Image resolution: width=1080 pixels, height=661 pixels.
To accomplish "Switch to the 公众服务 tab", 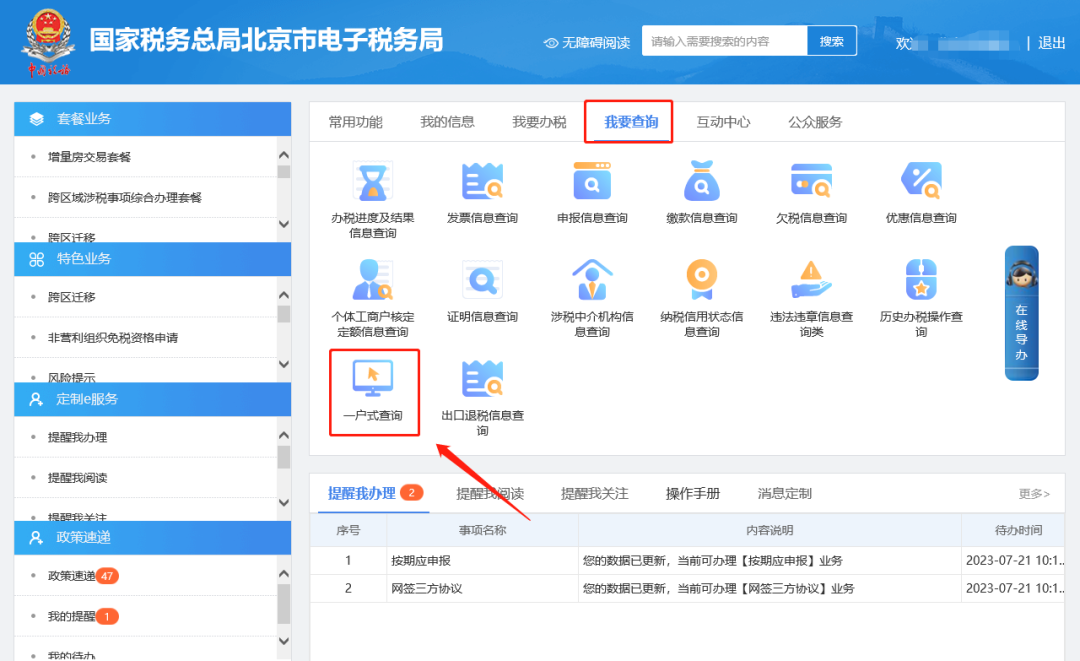I will (816, 122).
